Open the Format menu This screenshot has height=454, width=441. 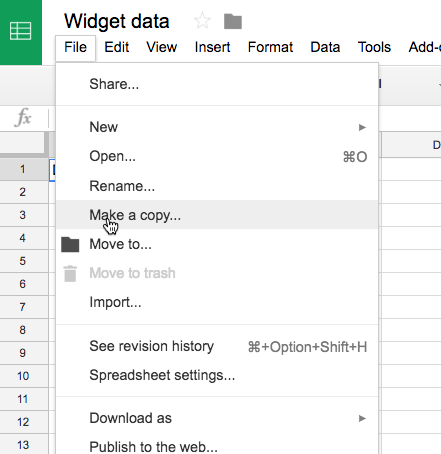point(270,47)
